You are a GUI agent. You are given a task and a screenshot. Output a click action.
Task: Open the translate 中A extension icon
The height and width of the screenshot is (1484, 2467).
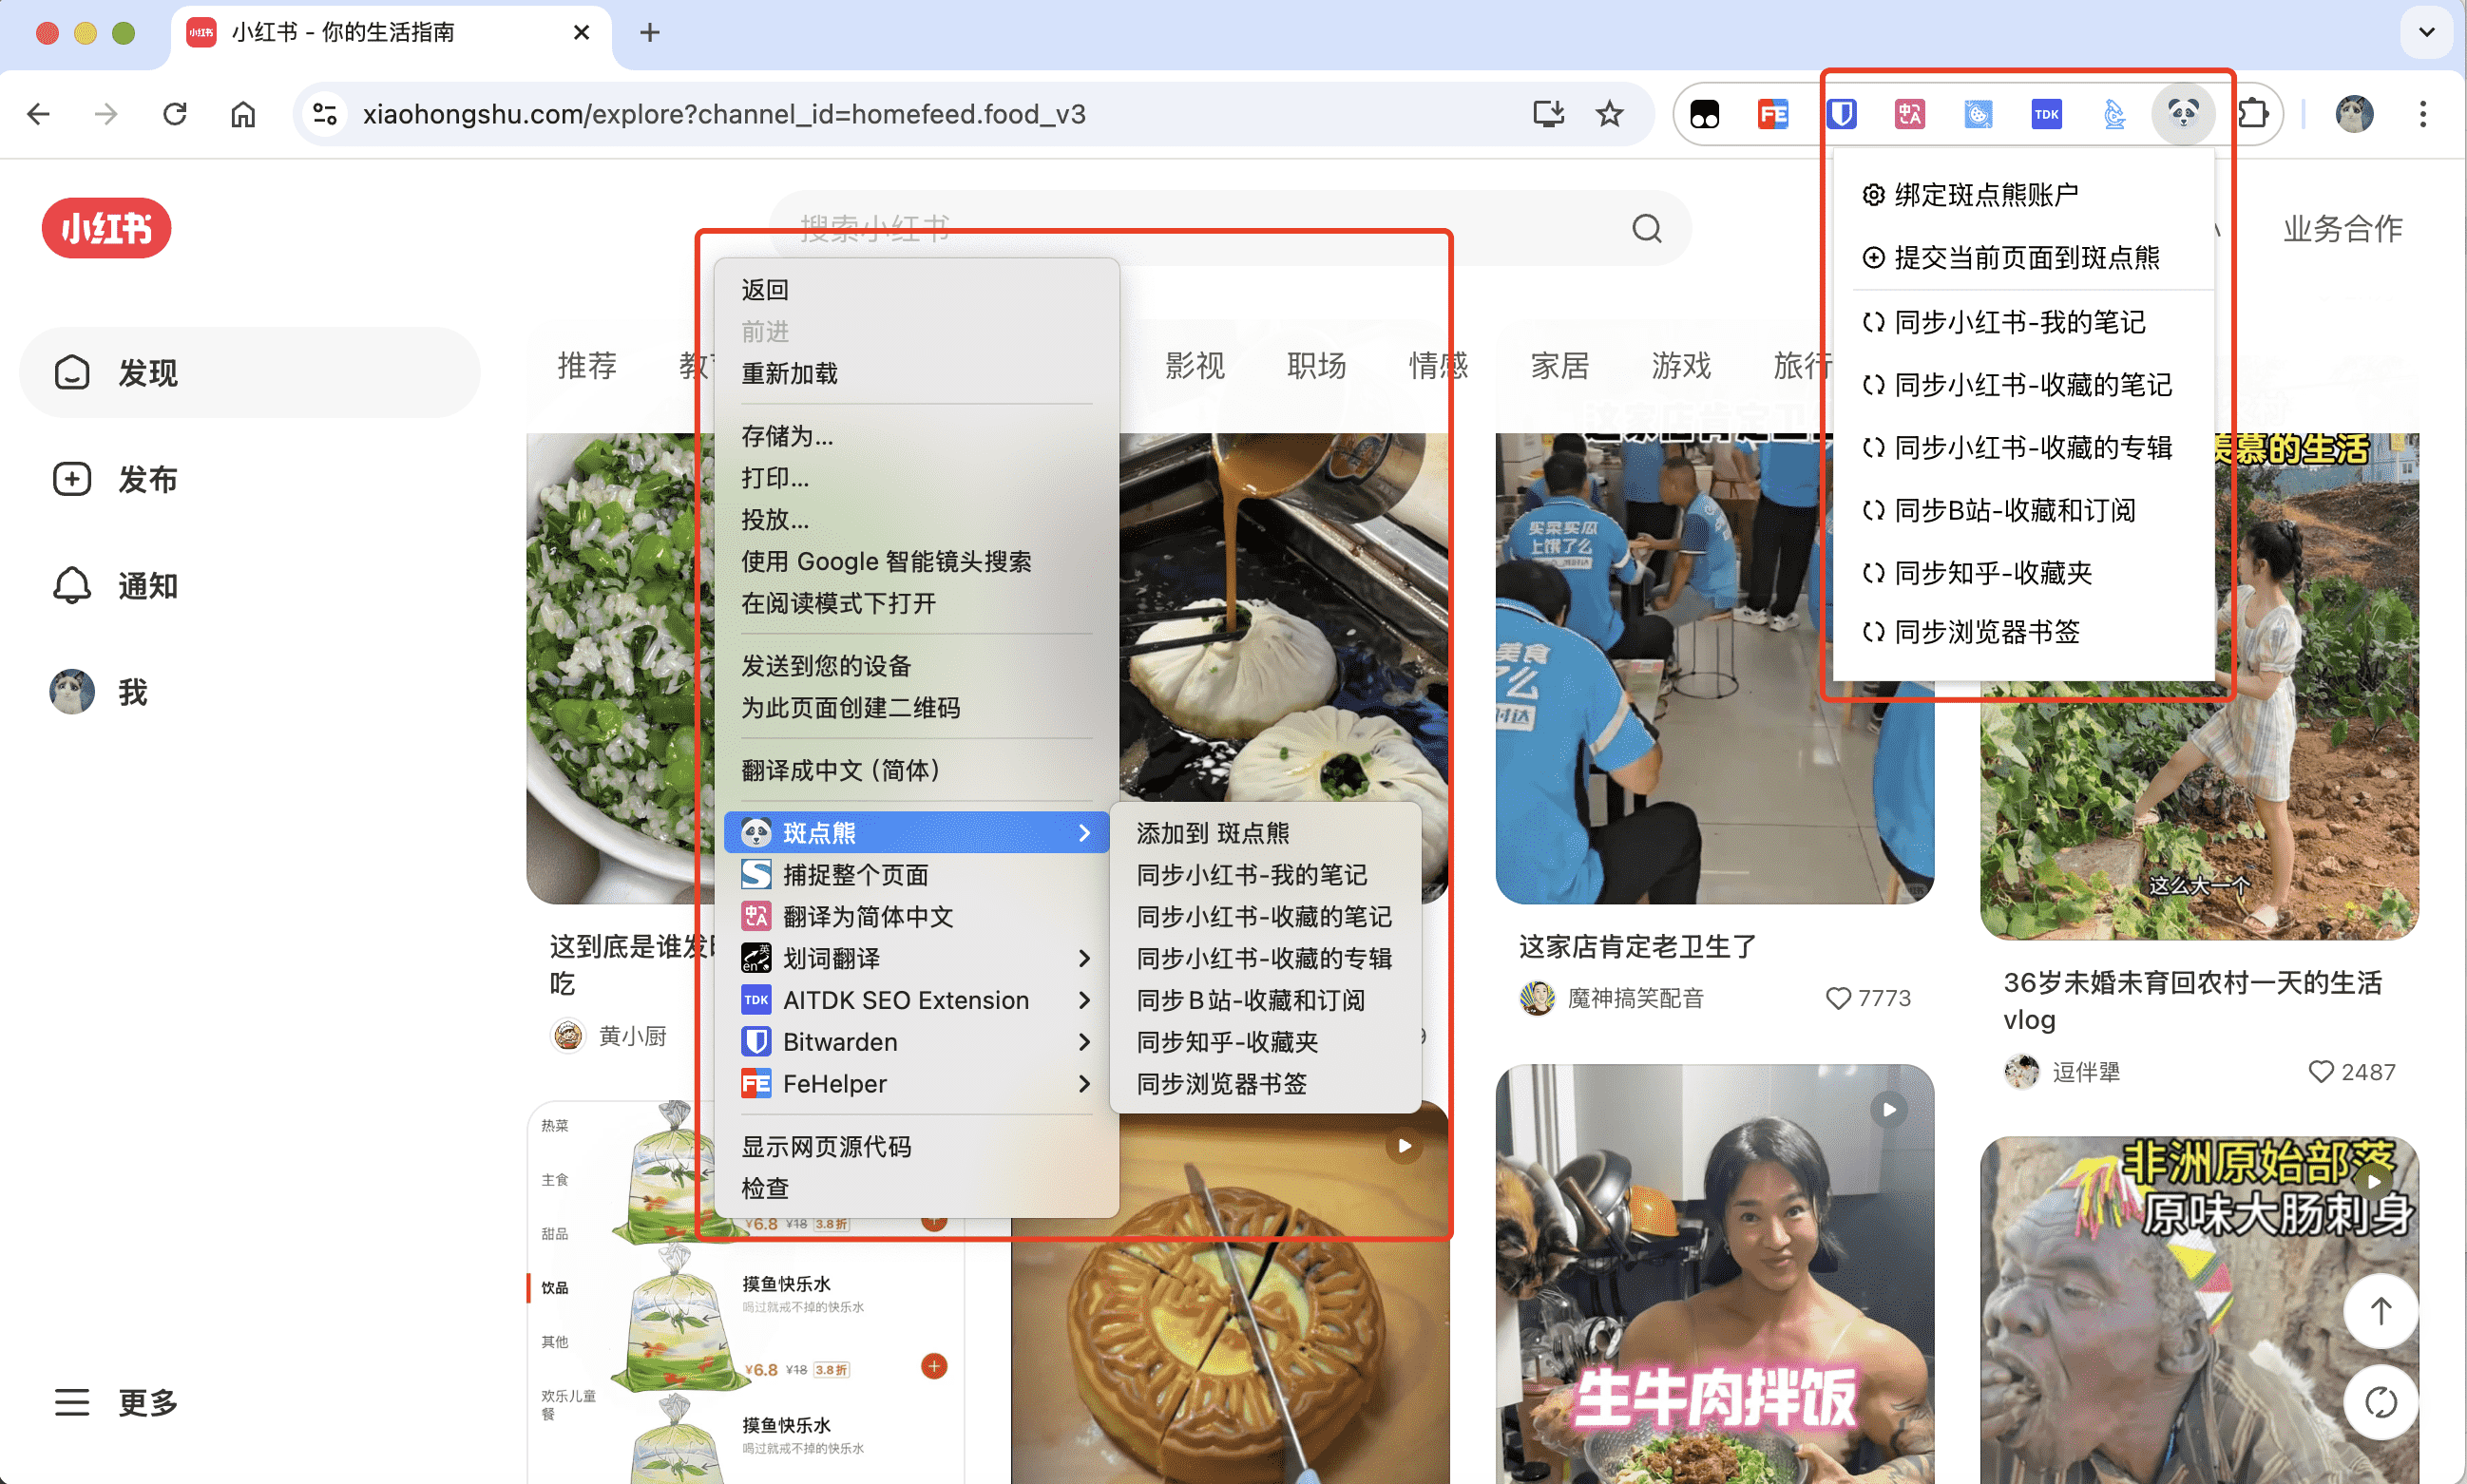tap(1909, 113)
